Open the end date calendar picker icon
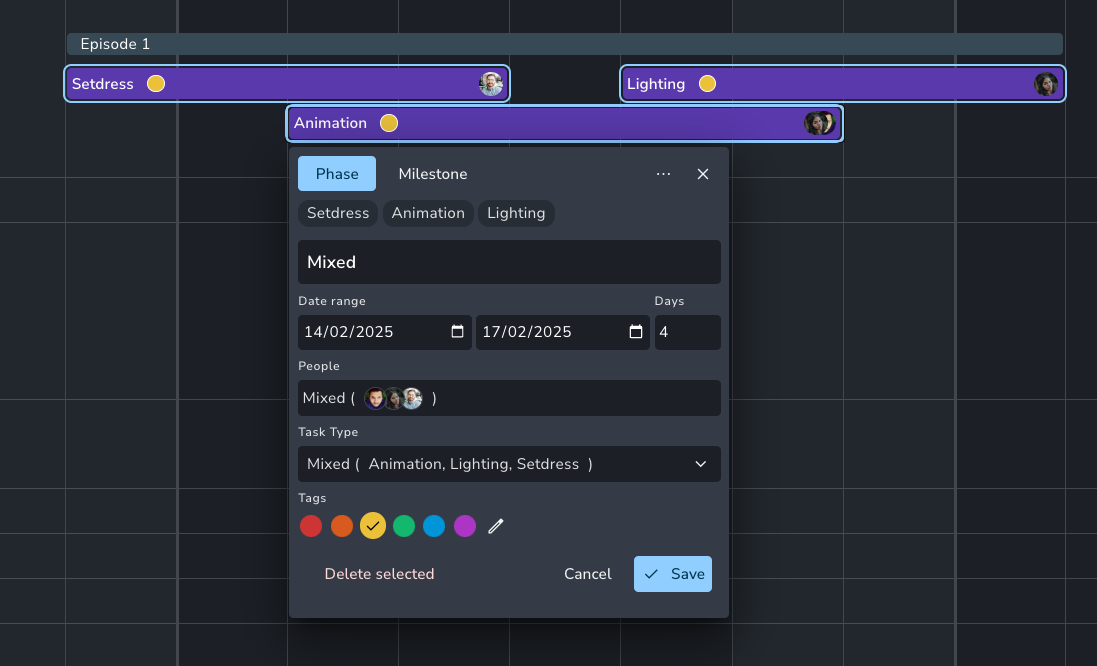This screenshot has height=666, width=1097. [635, 332]
